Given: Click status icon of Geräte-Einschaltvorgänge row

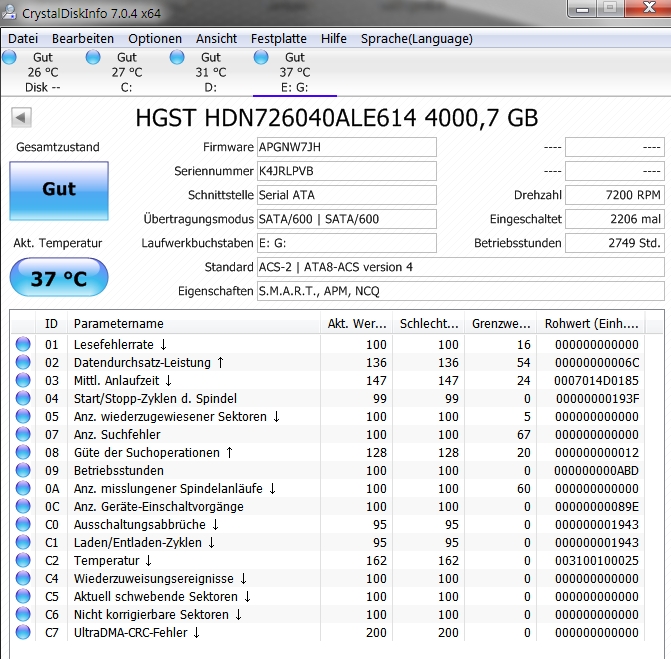Looking at the screenshot, I should [x=23, y=506].
